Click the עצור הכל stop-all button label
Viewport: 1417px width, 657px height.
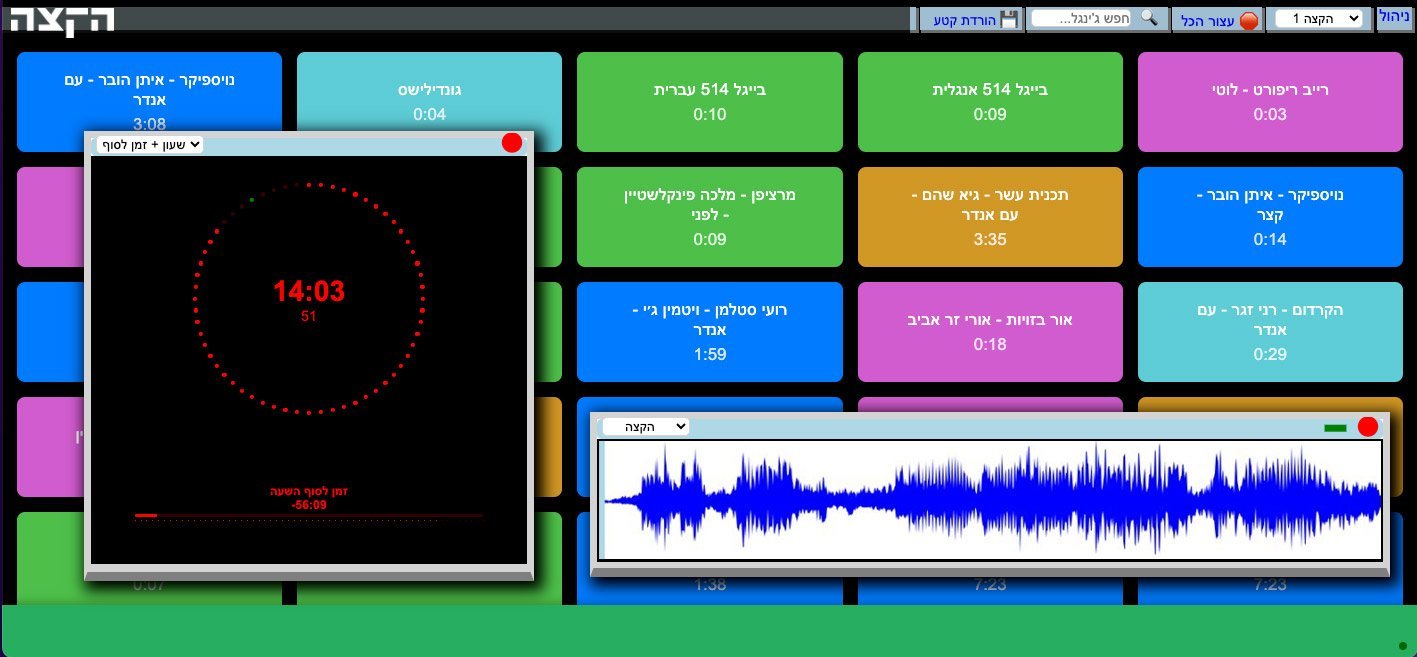(x=1208, y=20)
